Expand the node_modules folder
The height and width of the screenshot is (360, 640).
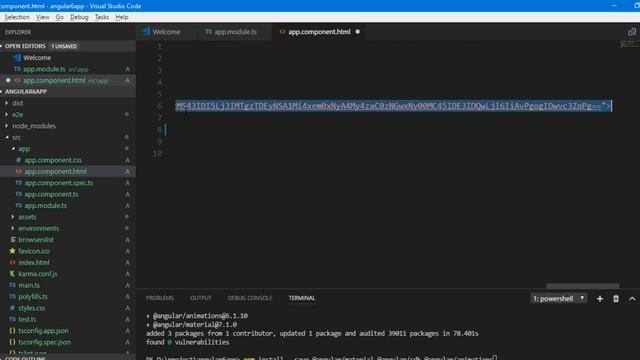(x=34, y=126)
